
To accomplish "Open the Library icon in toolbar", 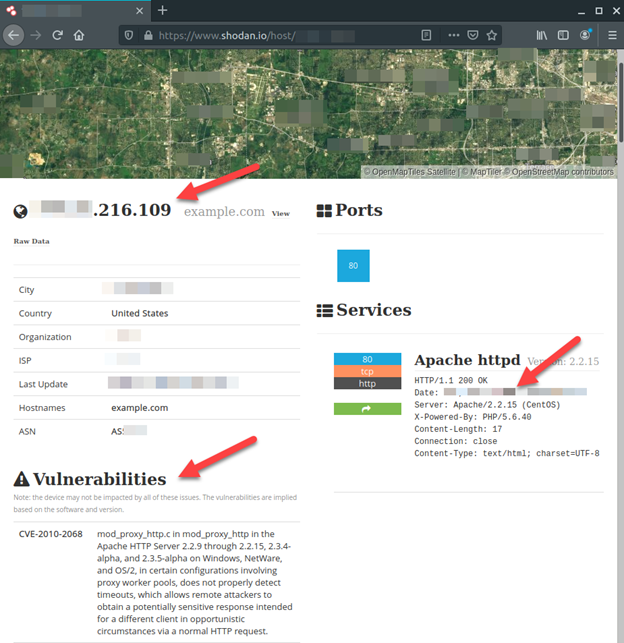I will coord(542,35).
